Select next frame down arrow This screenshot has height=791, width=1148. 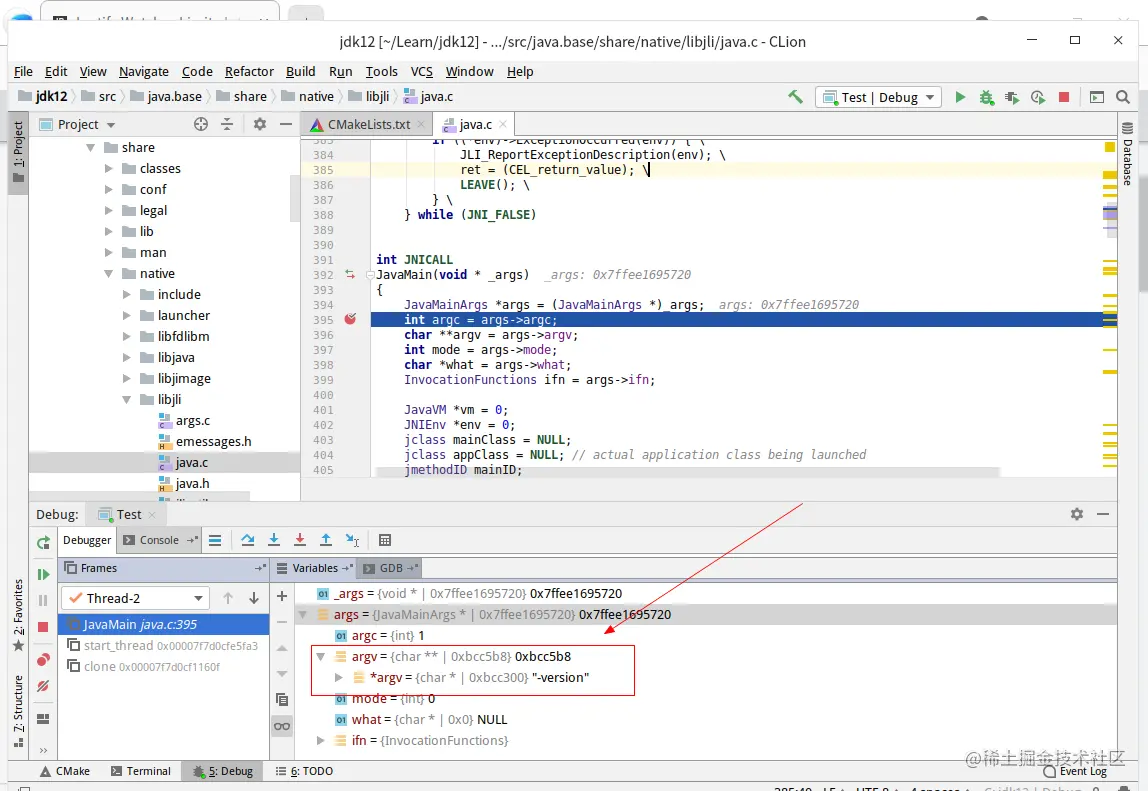254,598
